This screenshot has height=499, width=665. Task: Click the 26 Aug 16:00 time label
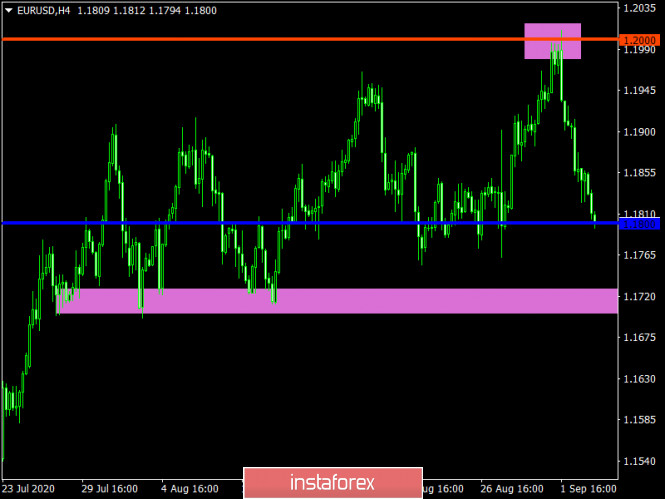point(510,490)
